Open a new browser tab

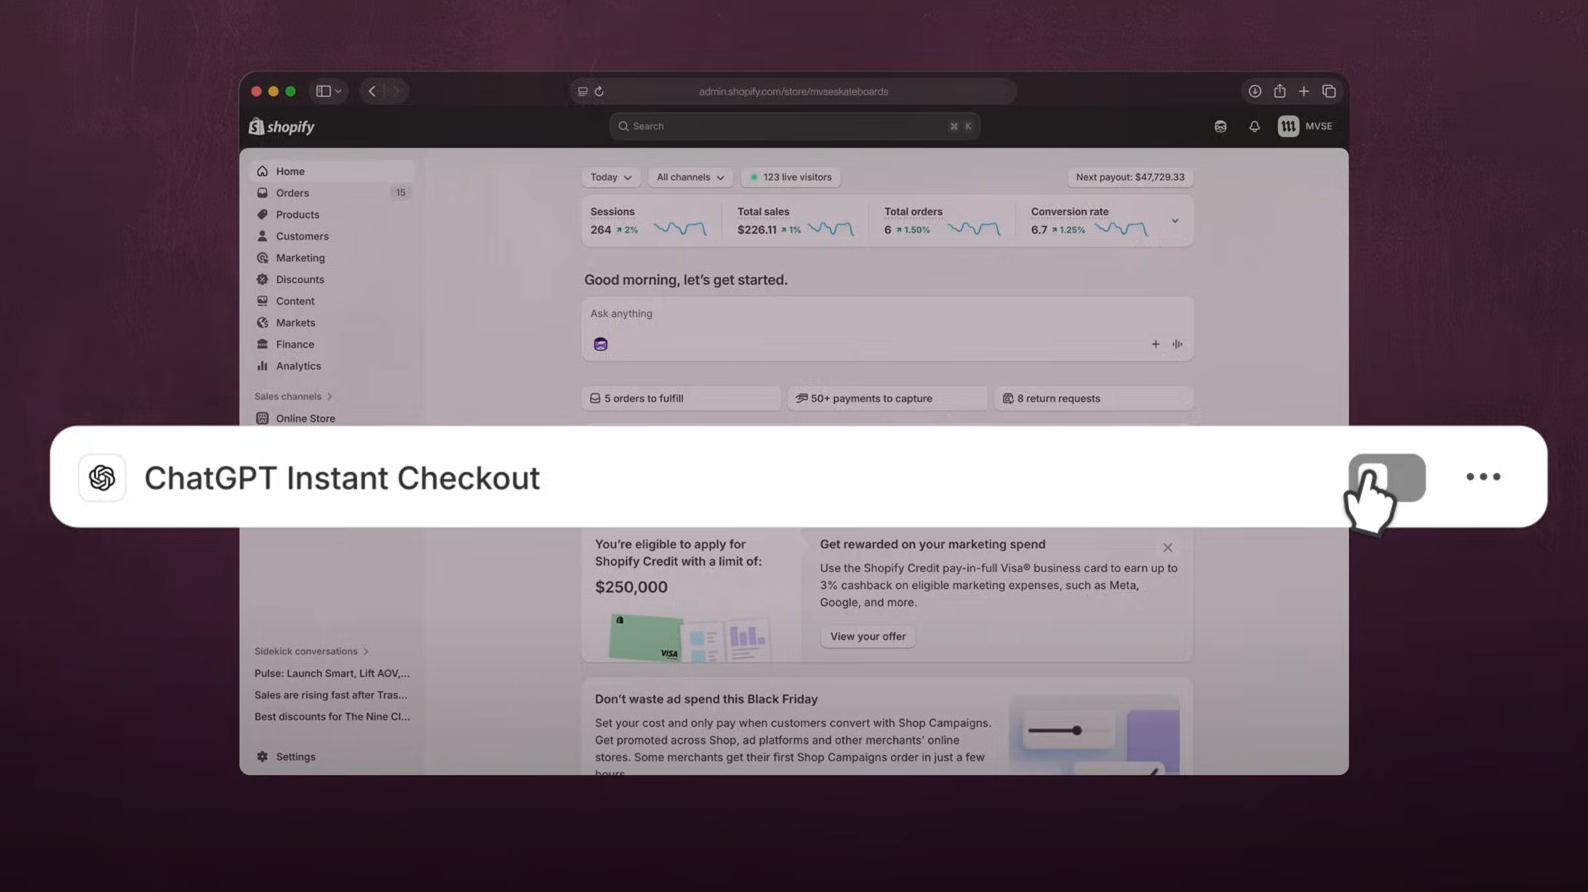coord(1304,91)
